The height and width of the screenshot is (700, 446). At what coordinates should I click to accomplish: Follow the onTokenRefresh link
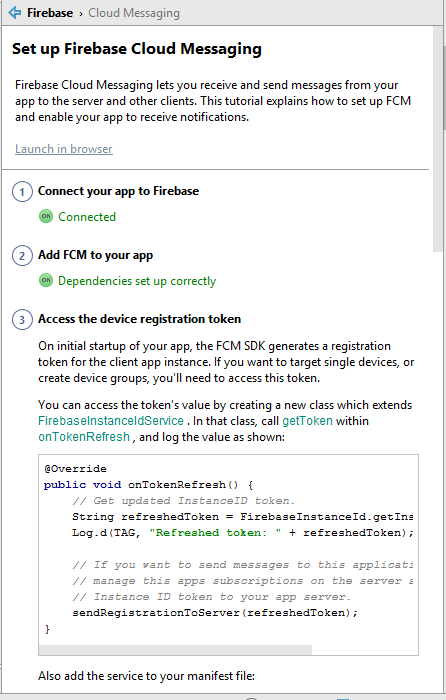coord(84,437)
